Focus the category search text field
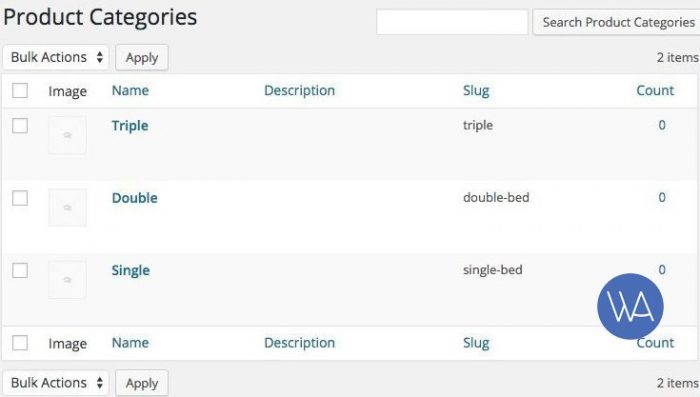The image size is (700, 397). 452,22
